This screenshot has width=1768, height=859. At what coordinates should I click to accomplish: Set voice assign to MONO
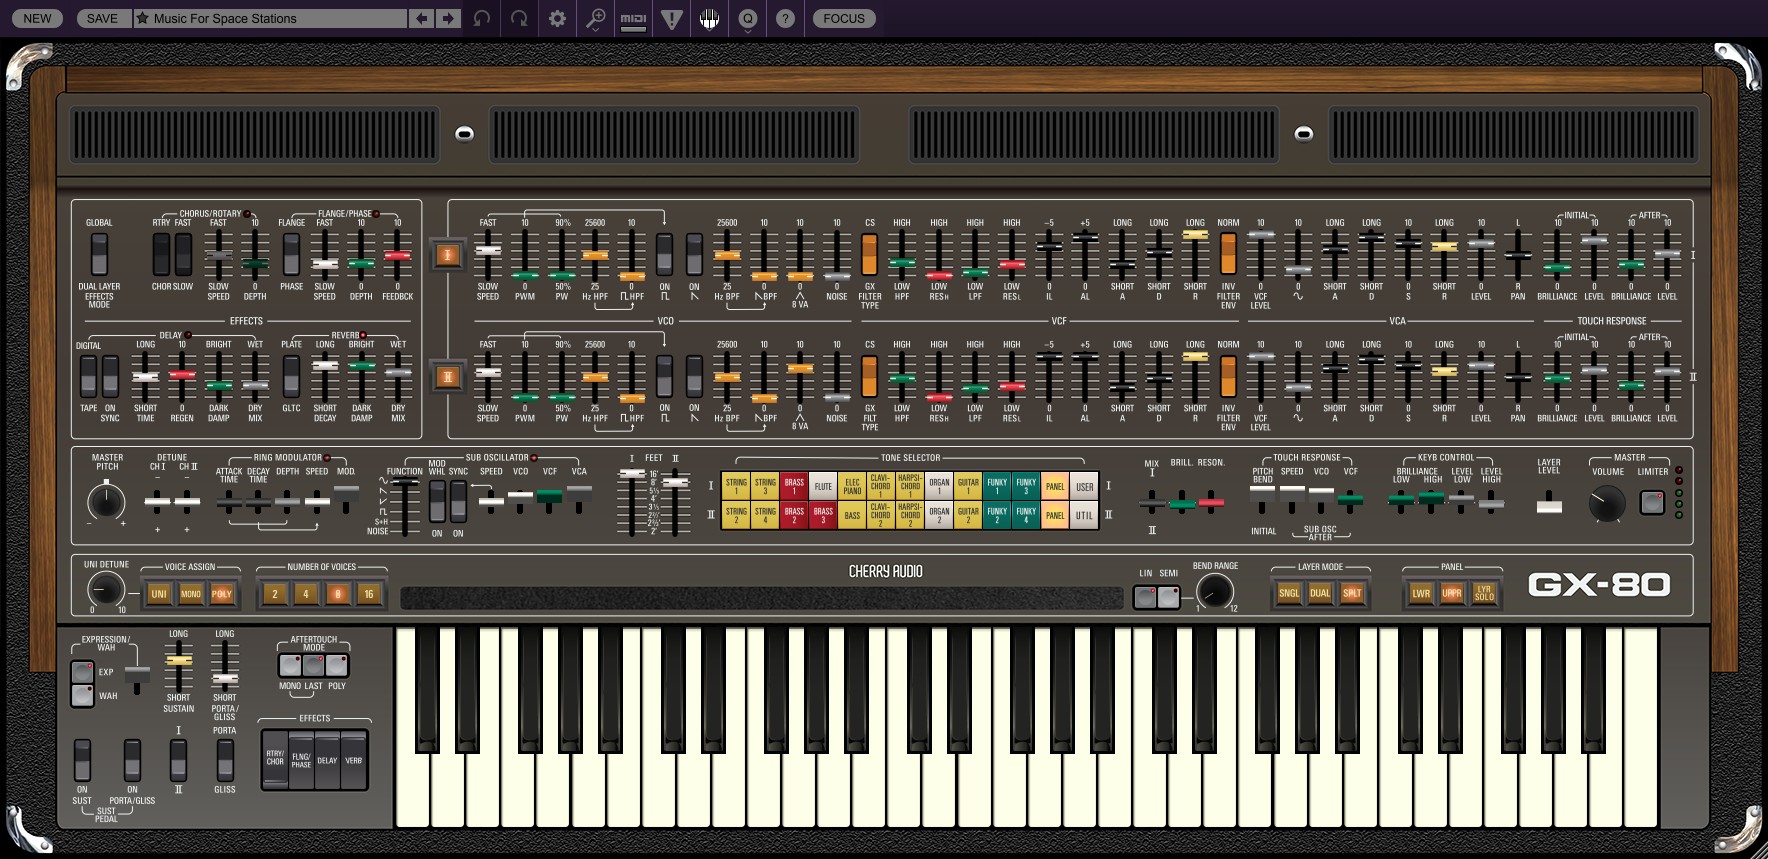pos(190,594)
